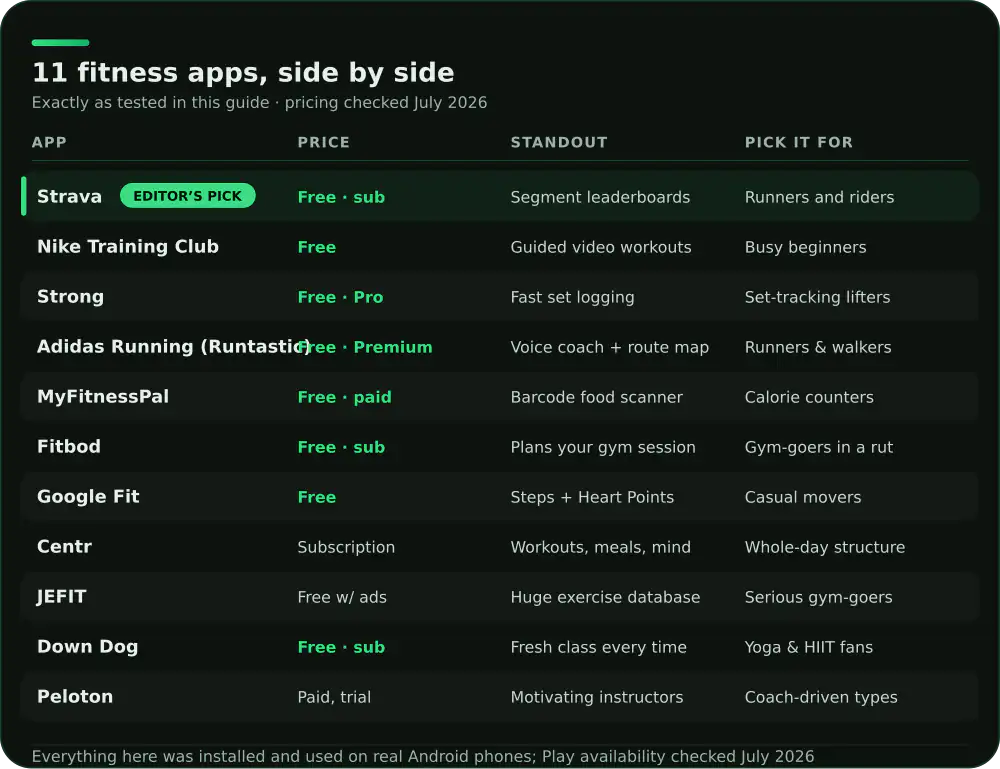Click the "Casual movers" cell
This screenshot has width=1000, height=769.
pos(803,497)
